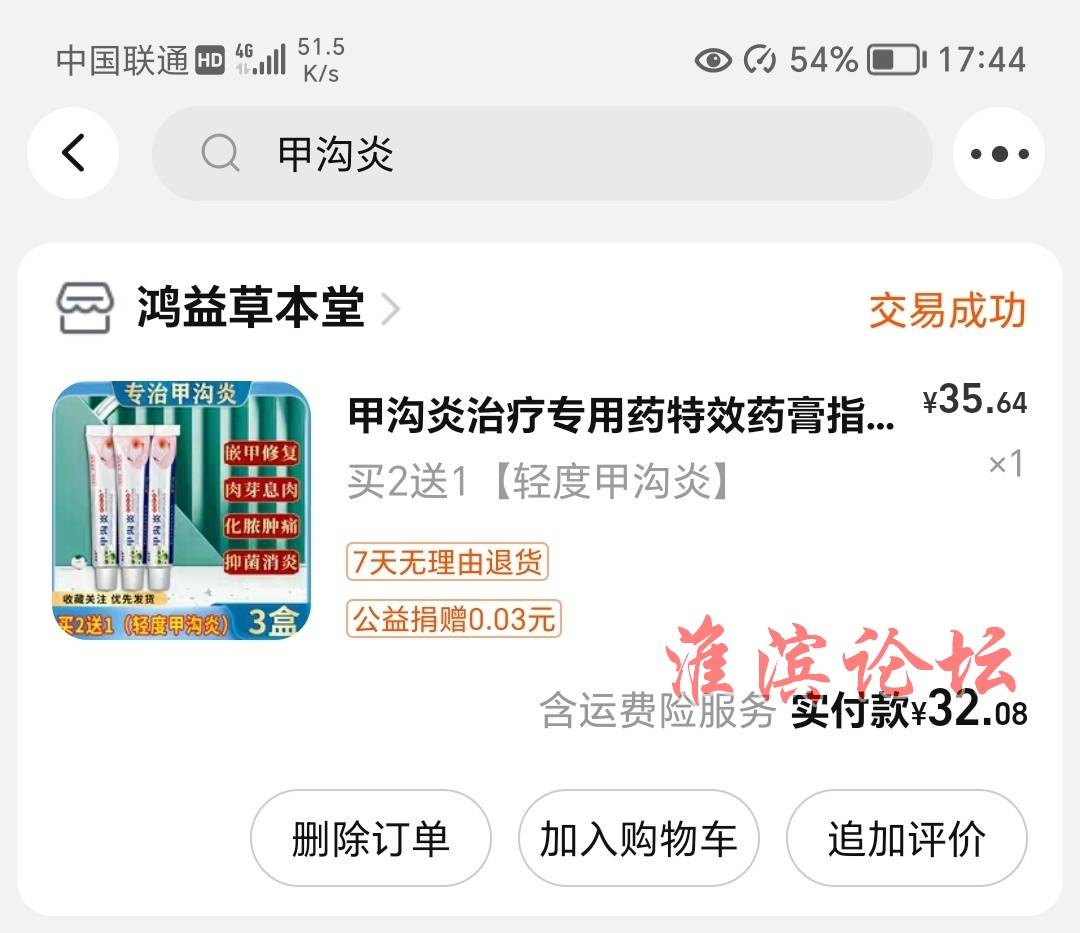The width and height of the screenshot is (1080, 933).
Task: Open the three-dot more options menu
Action: [999, 153]
